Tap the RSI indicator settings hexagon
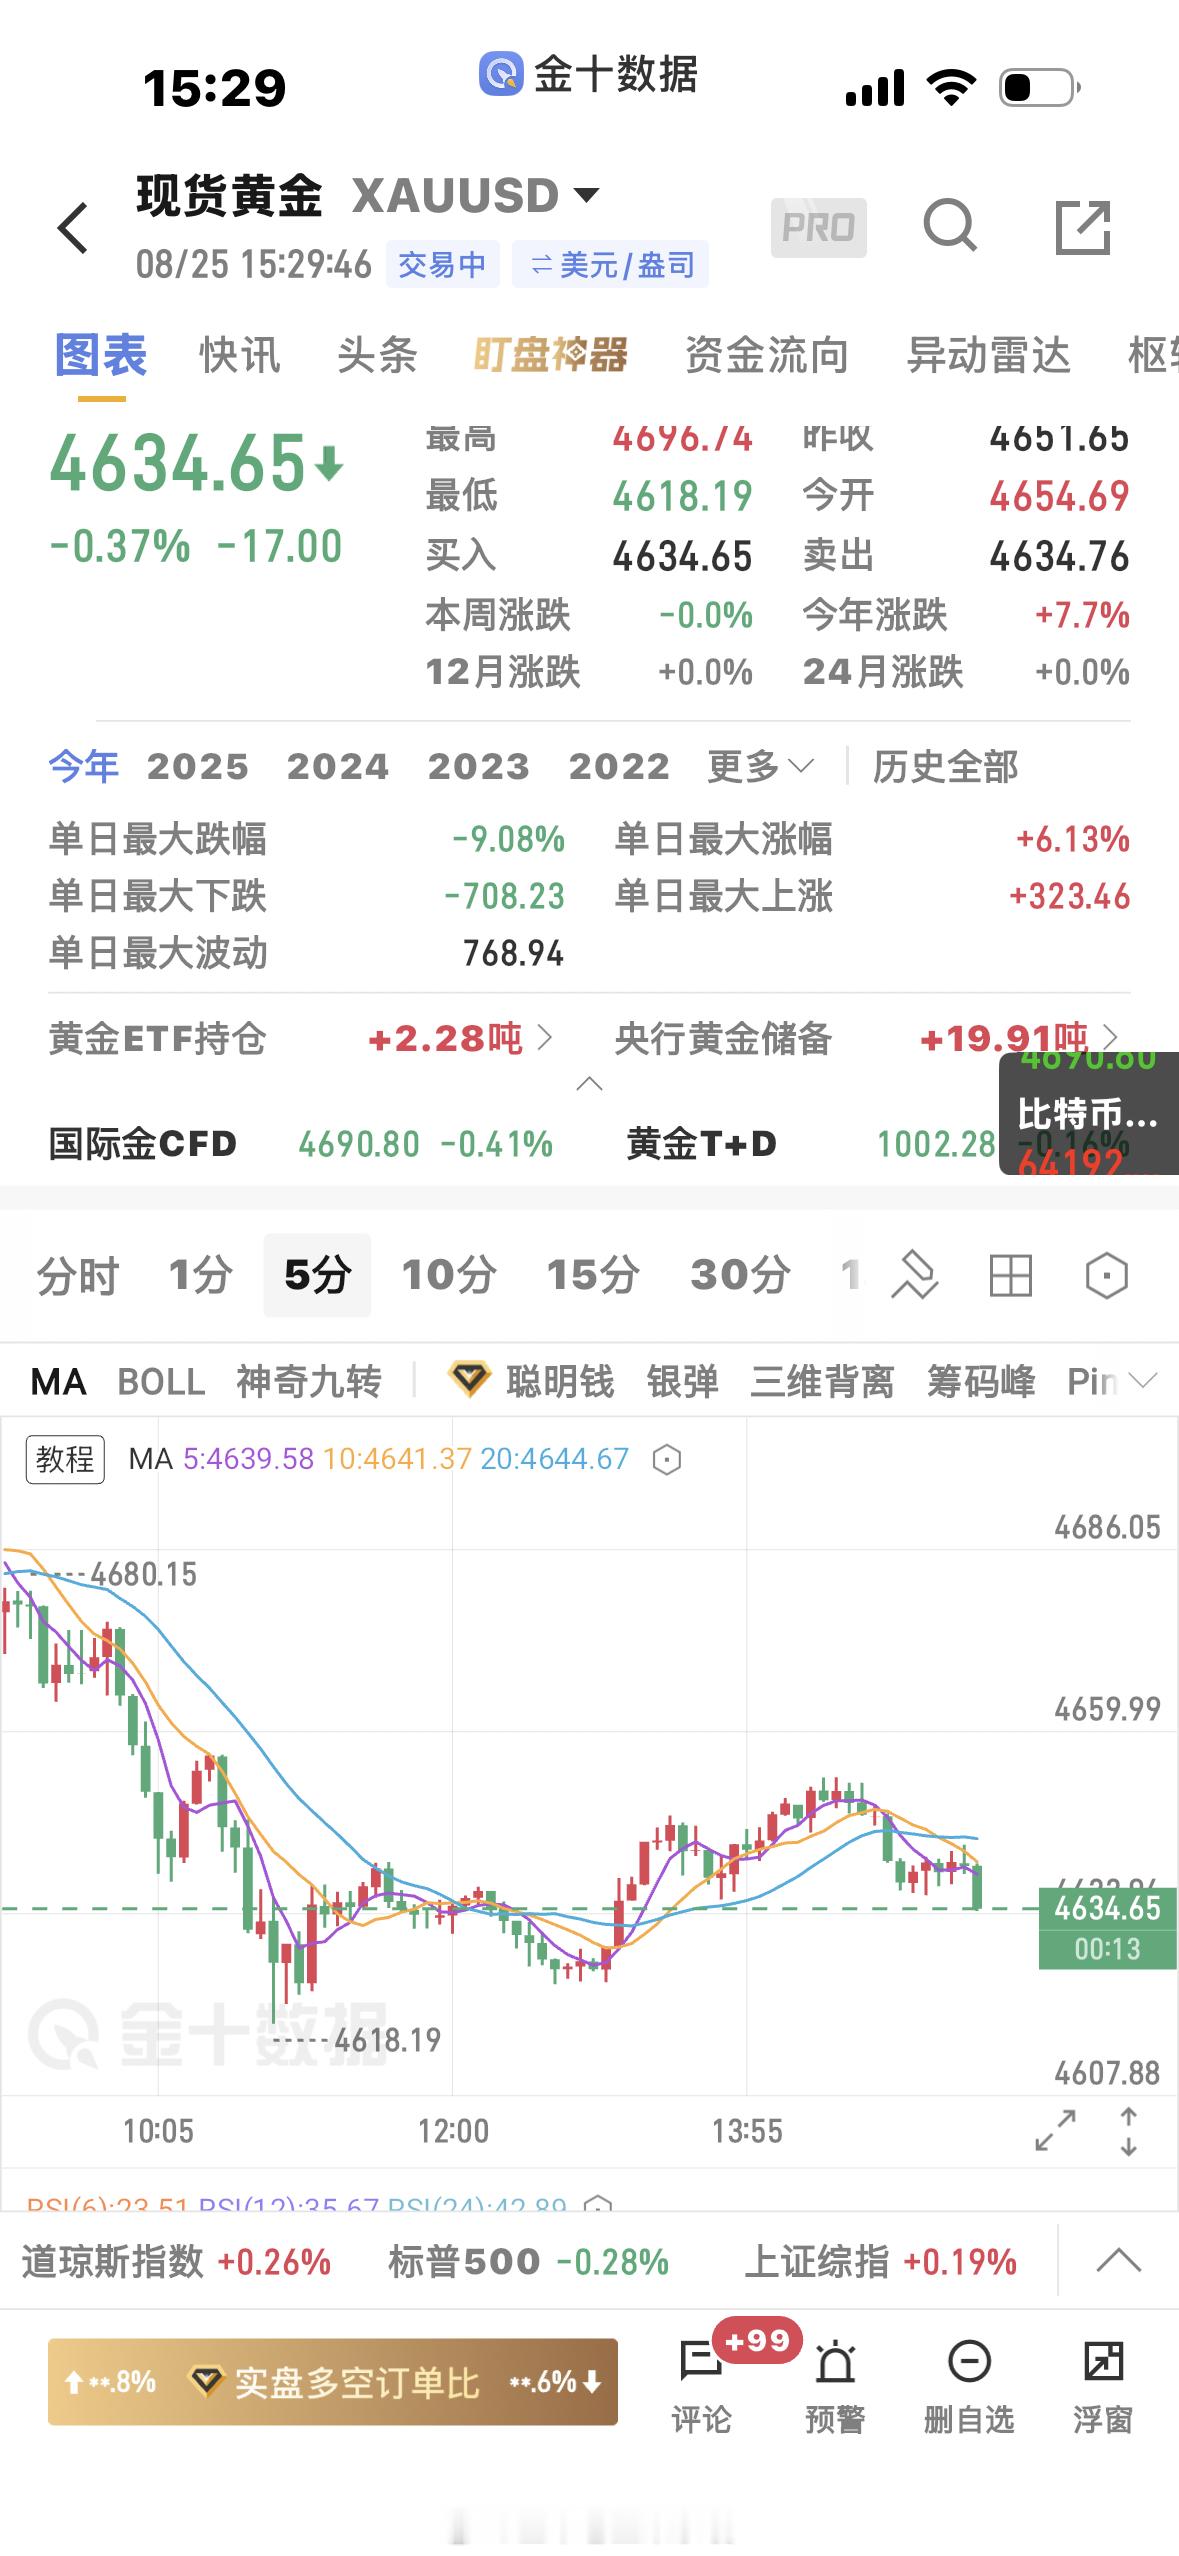The width and height of the screenshot is (1179, 2556). pos(597,2204)
